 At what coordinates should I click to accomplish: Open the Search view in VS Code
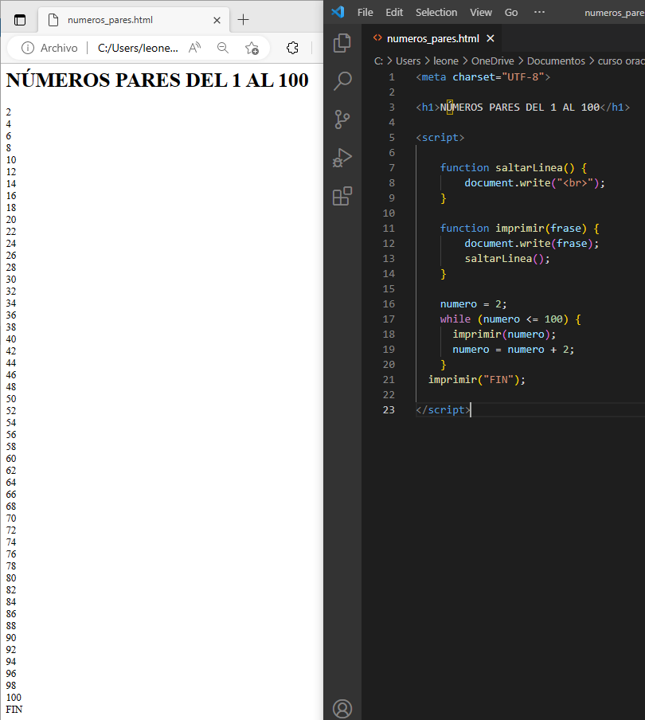click(342, 81)
